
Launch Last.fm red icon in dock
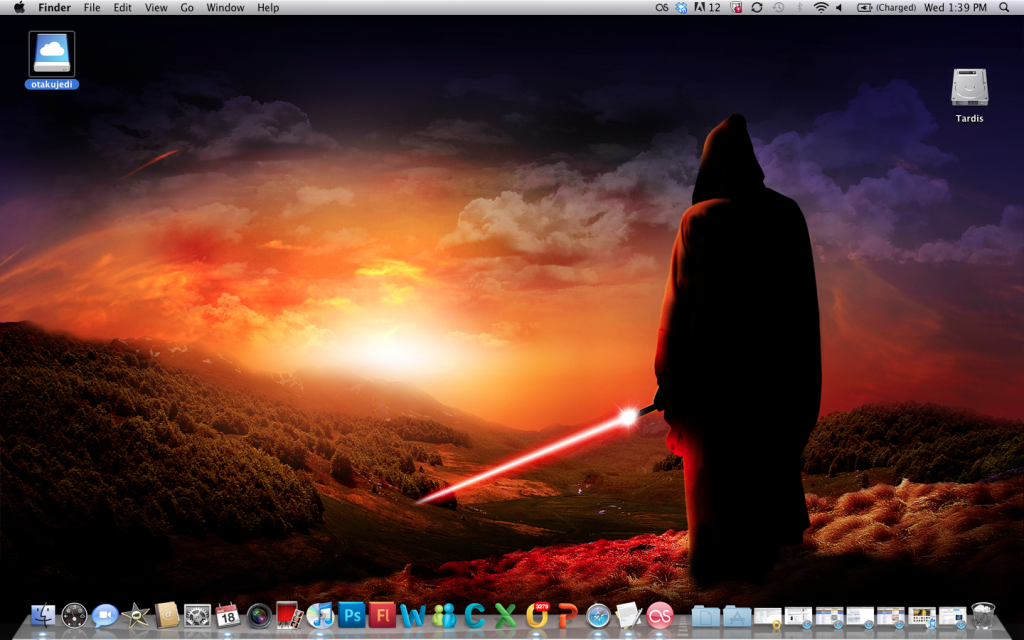coord(660,615)
